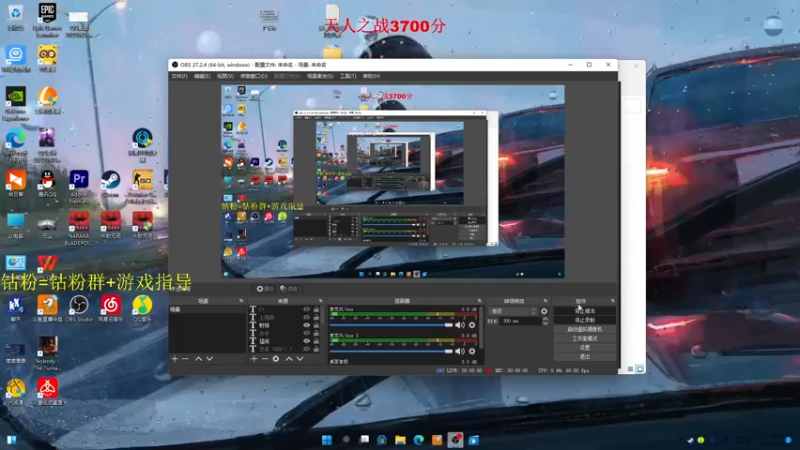Image resolution: width=800 pixels, height=450 pixels.
Task: Open GeForce Experience desktop icon
Action: pyautogui.click(x=15, y=104)
